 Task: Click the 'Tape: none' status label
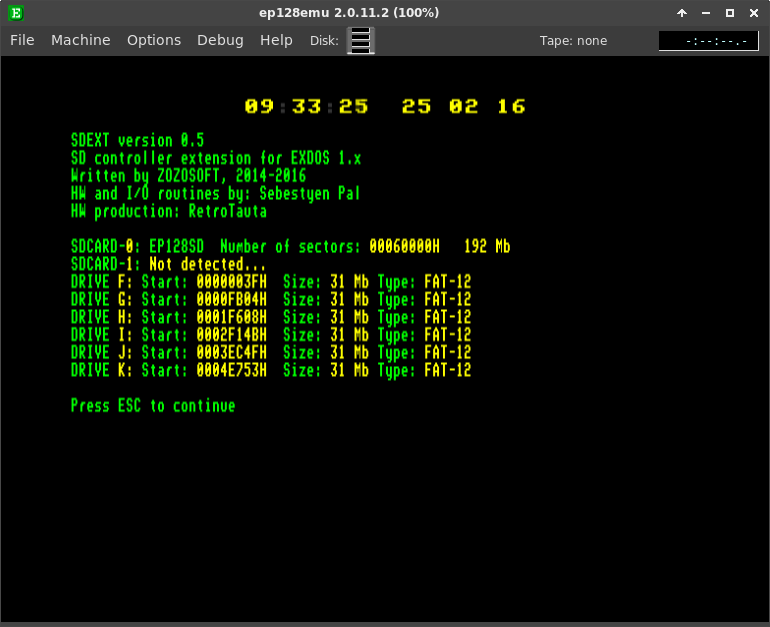573,41
